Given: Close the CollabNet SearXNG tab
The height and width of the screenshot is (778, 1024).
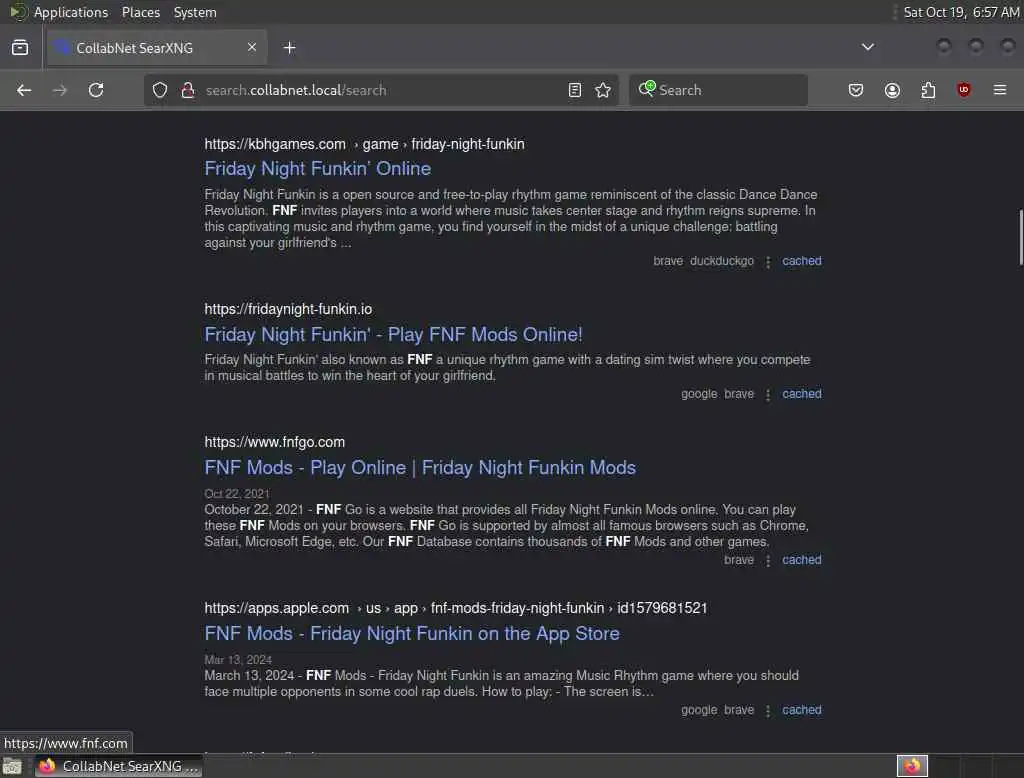Looking at the screenshot, I should [x=252, y=47].
